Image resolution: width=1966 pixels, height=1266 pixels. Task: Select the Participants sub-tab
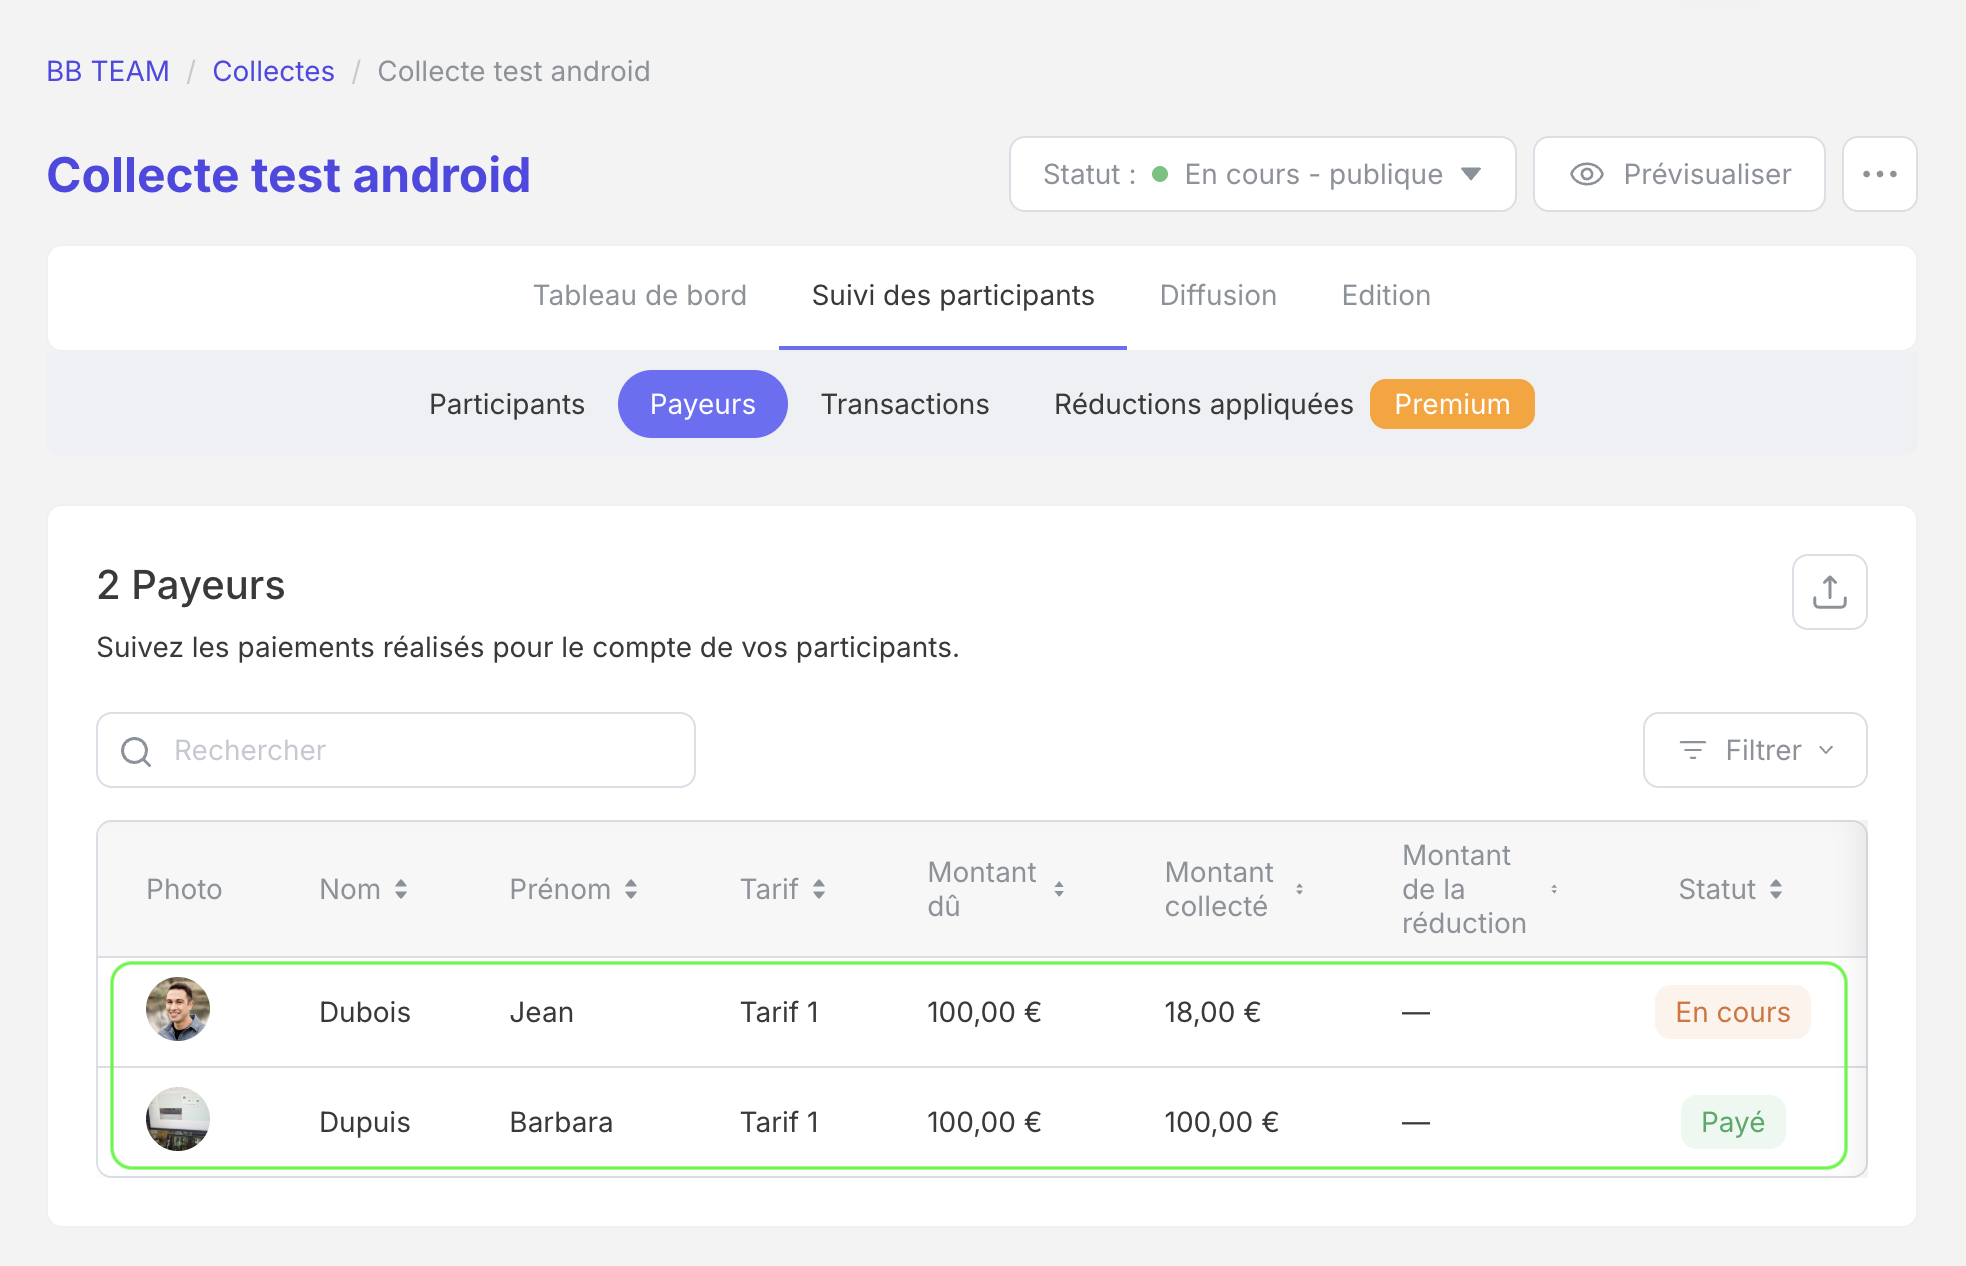[506, 404]
